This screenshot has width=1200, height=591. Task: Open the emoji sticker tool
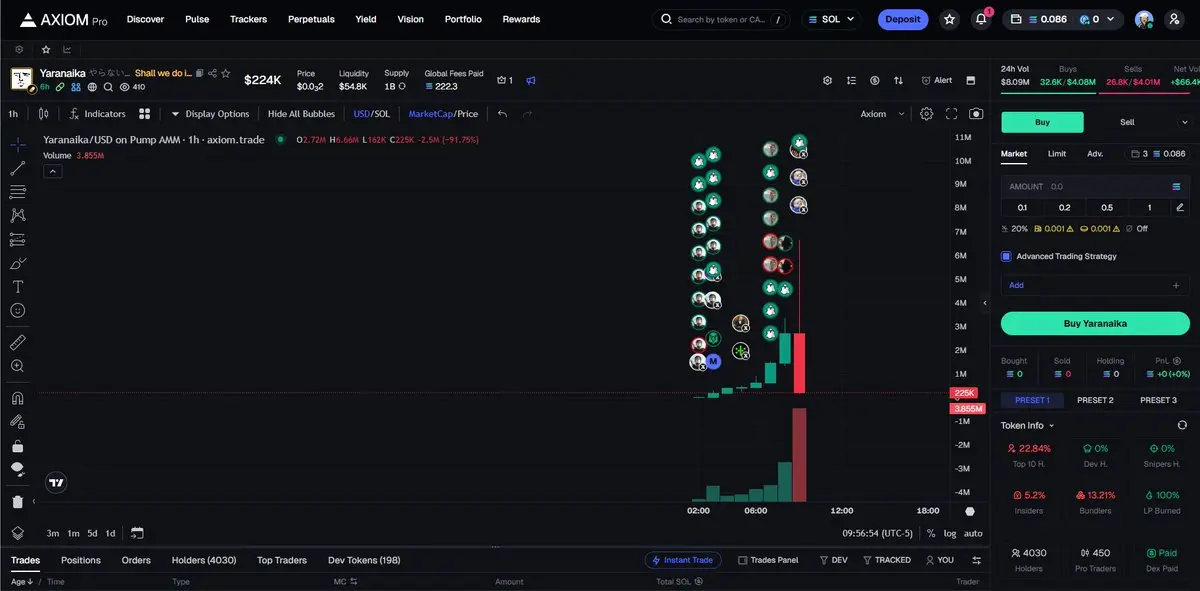[18, 311]
